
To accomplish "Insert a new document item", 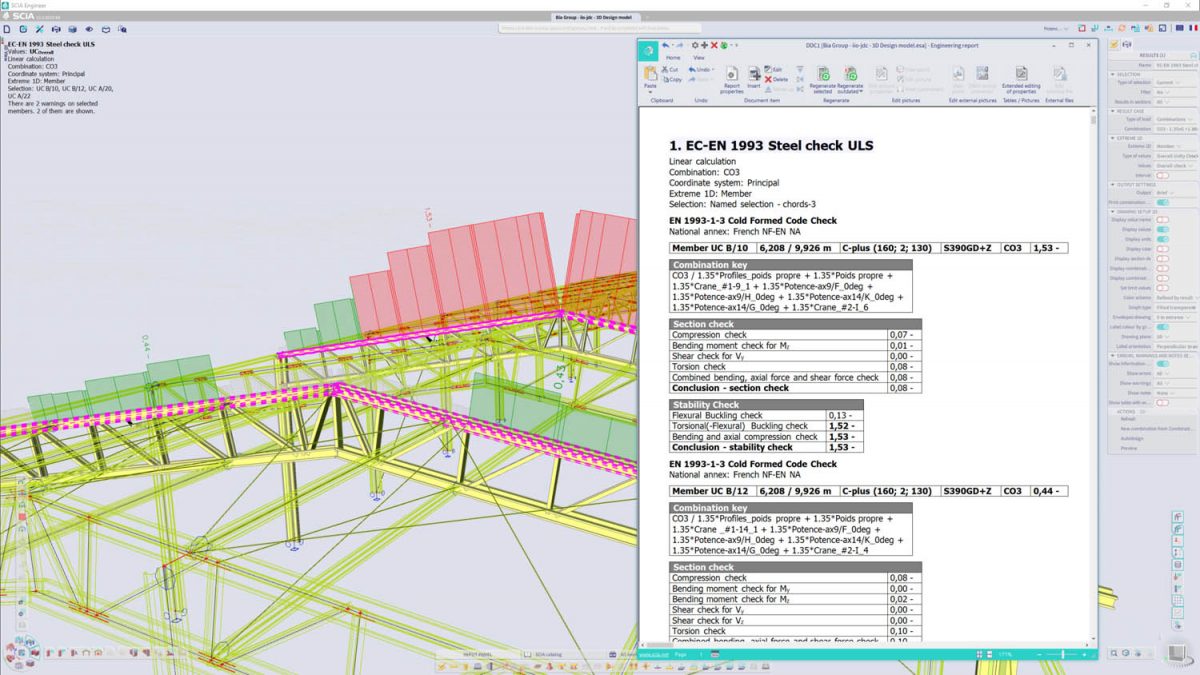I will pyautogui.click(x=754, y=75).
